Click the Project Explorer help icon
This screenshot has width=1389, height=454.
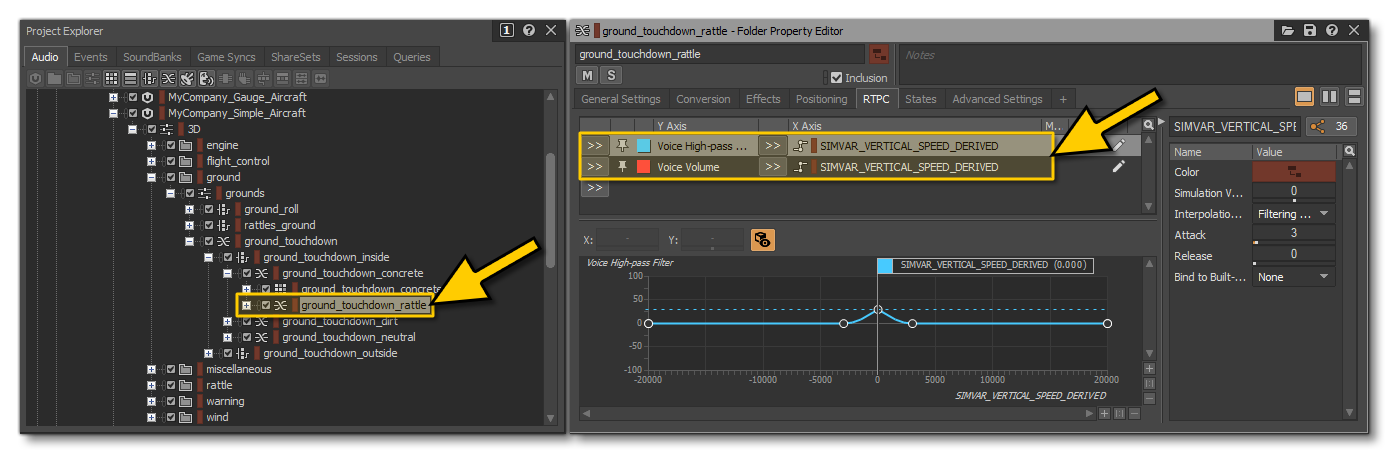[x=529, y=31]
